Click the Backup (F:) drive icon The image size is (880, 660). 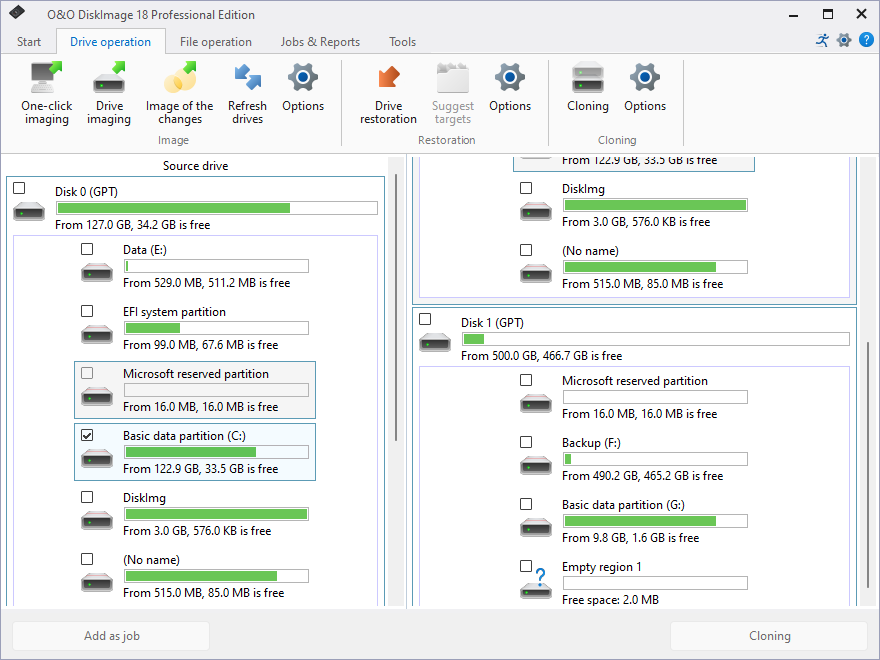click(536, 465)
